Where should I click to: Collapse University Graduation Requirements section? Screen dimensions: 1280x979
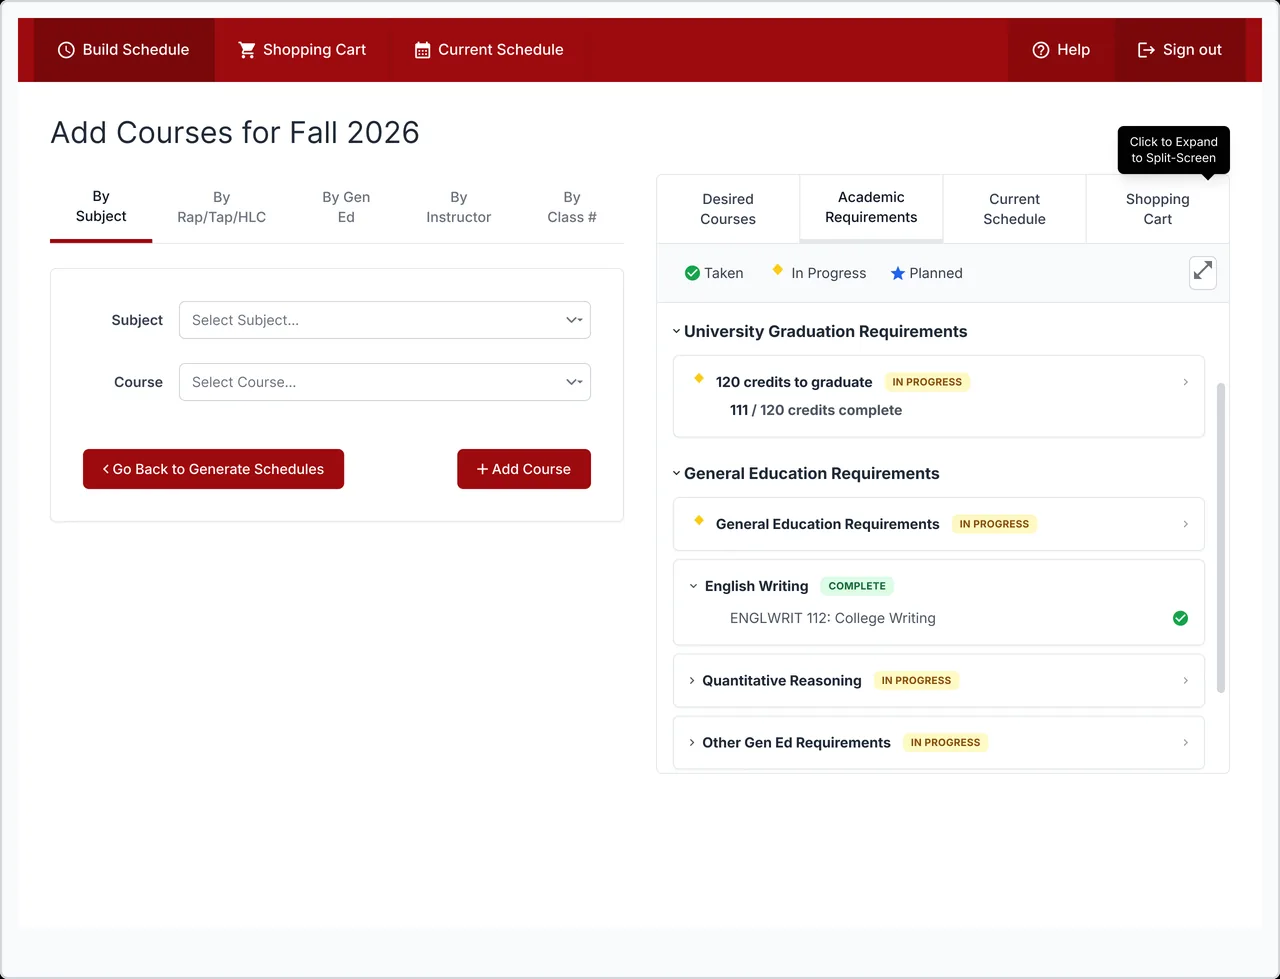[x=677, y=331]
